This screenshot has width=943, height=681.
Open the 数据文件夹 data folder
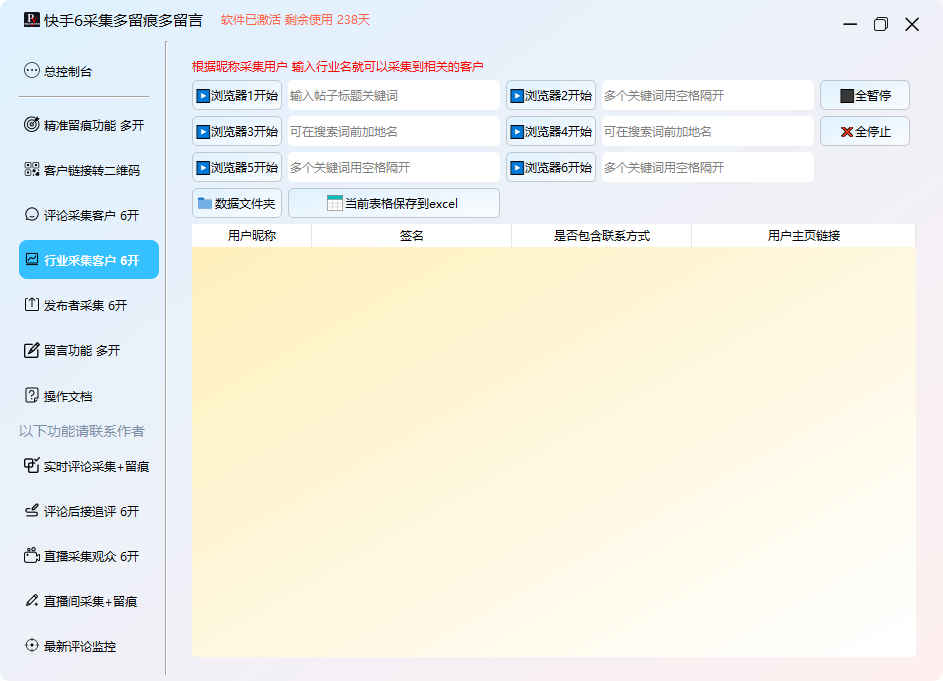click(x=237, y=203)
